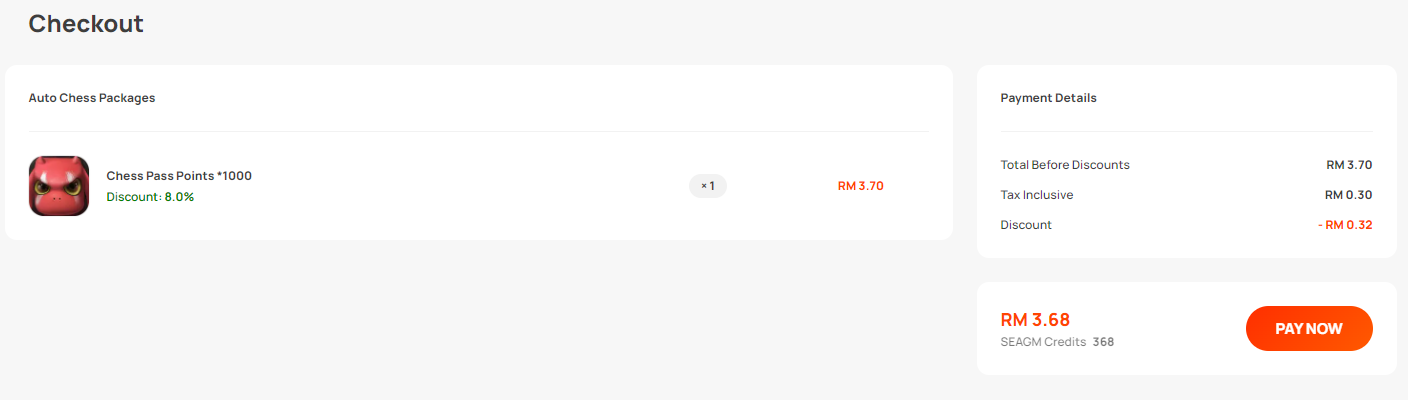This screenshot has height=400, width=1408.
Task: Click the *1000 points quantity in product name
Action: [x=234, y=176]
